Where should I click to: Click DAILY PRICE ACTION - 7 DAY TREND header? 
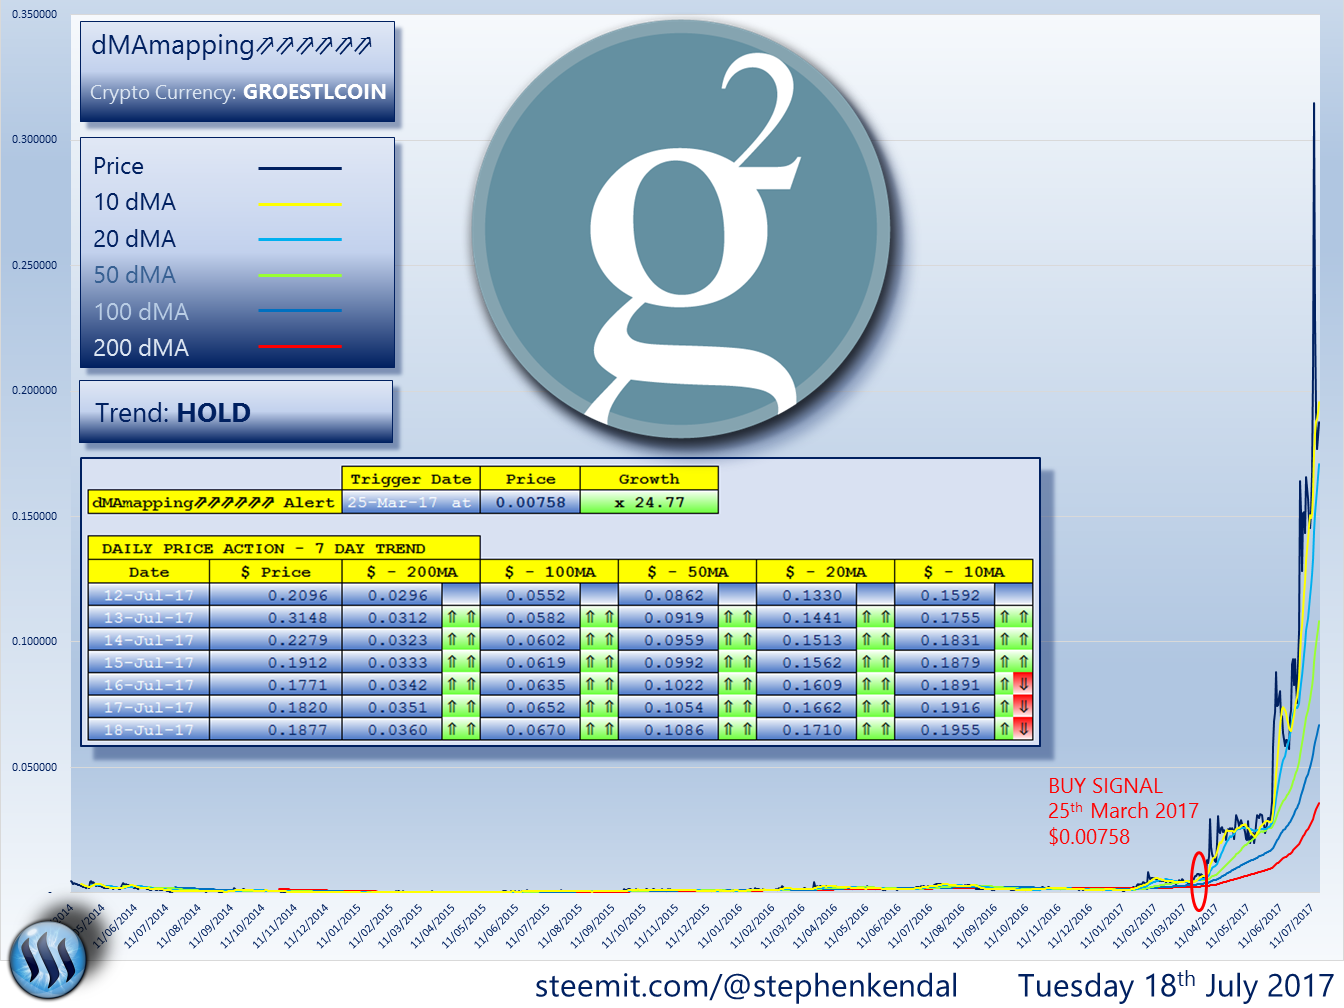(284, 548)
